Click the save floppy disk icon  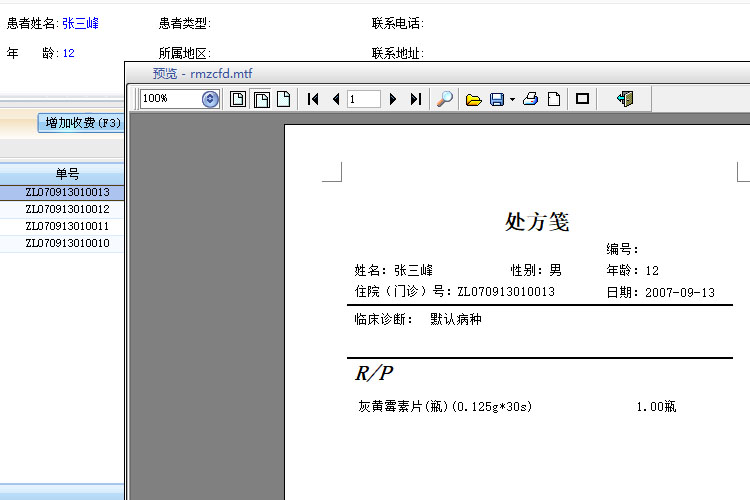[497, 99]
